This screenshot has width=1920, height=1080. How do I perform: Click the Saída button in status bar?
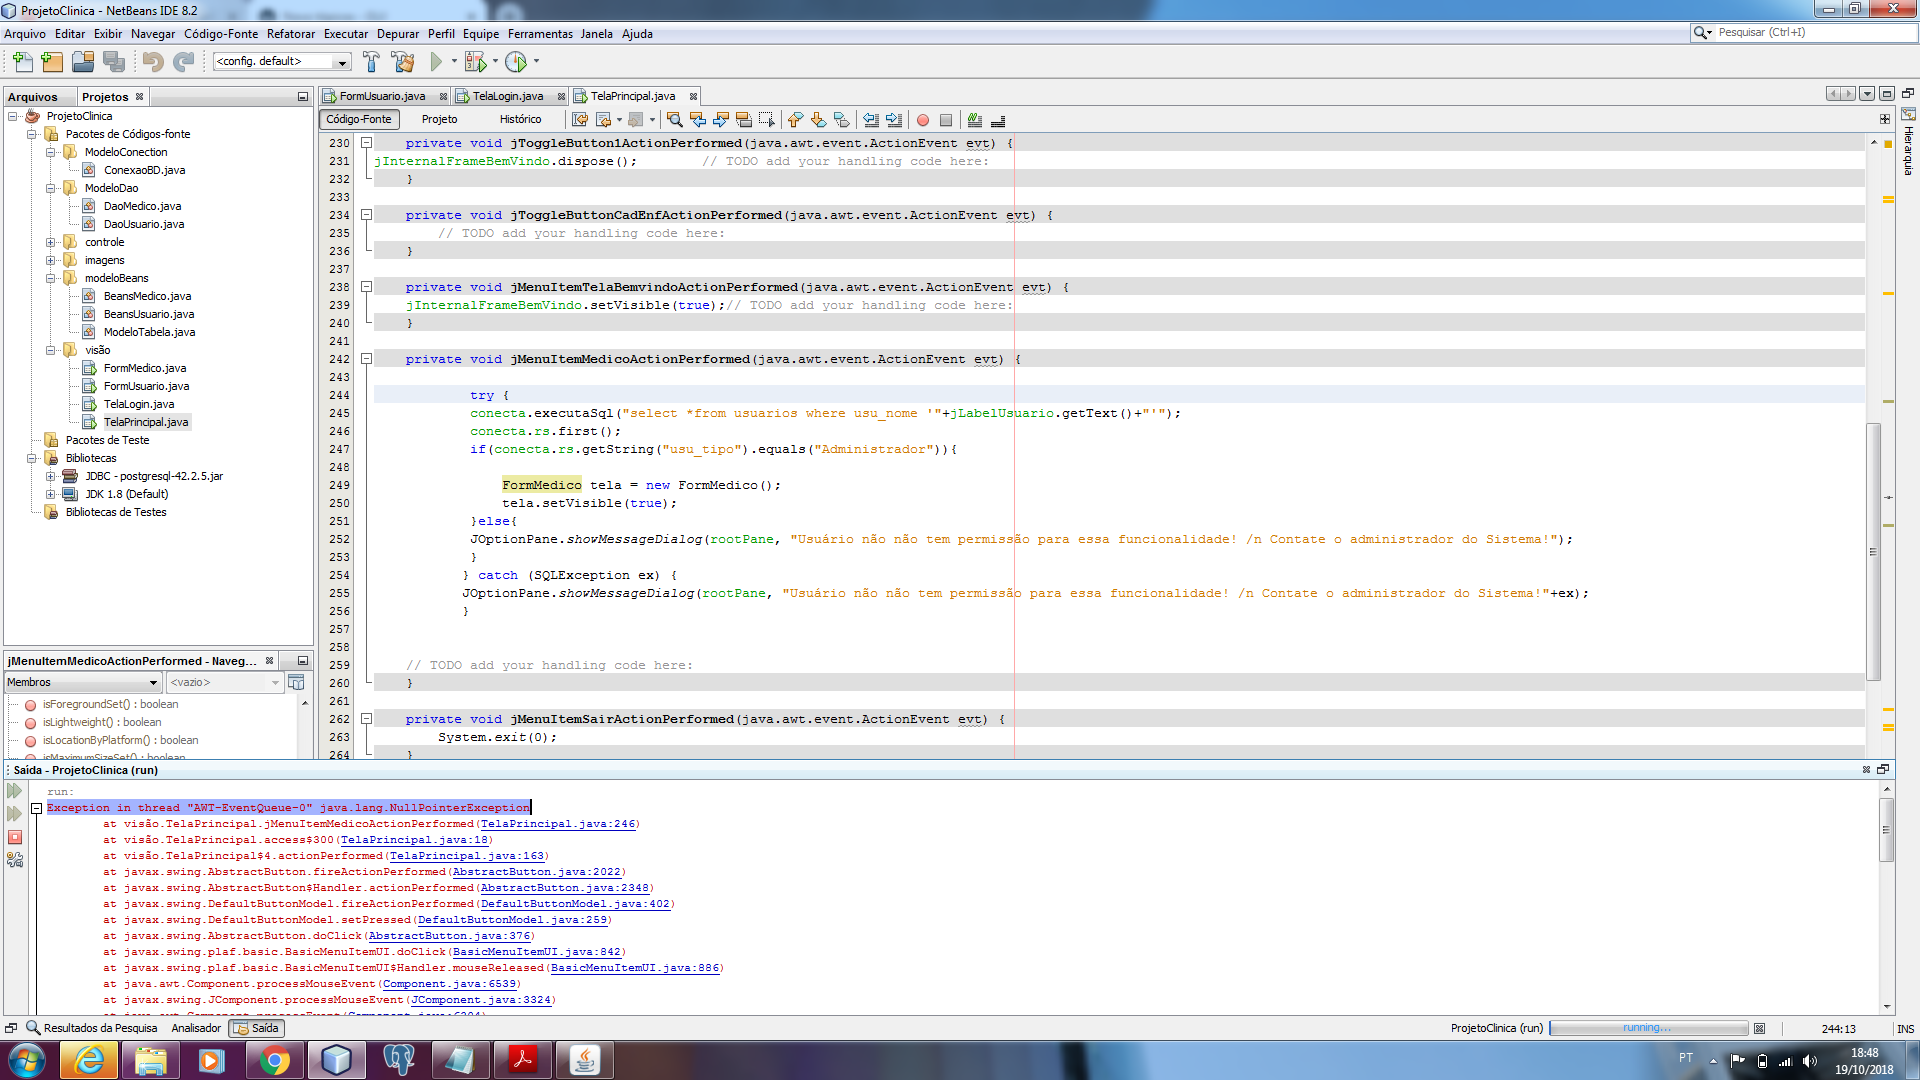(x=257, y=1028)
